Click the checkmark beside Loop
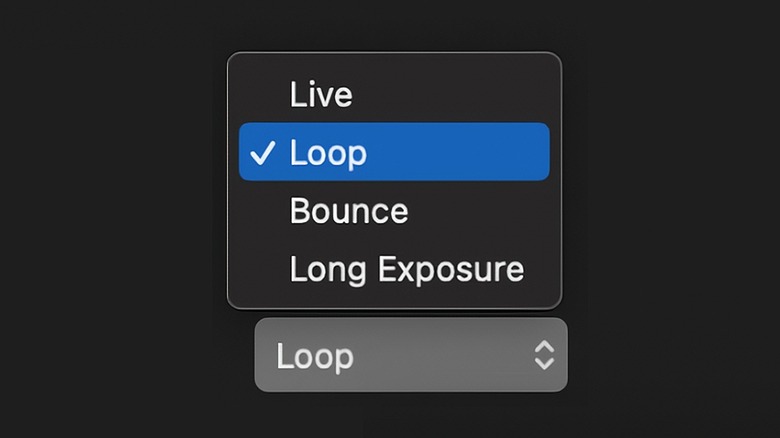 tap(263, 153)
